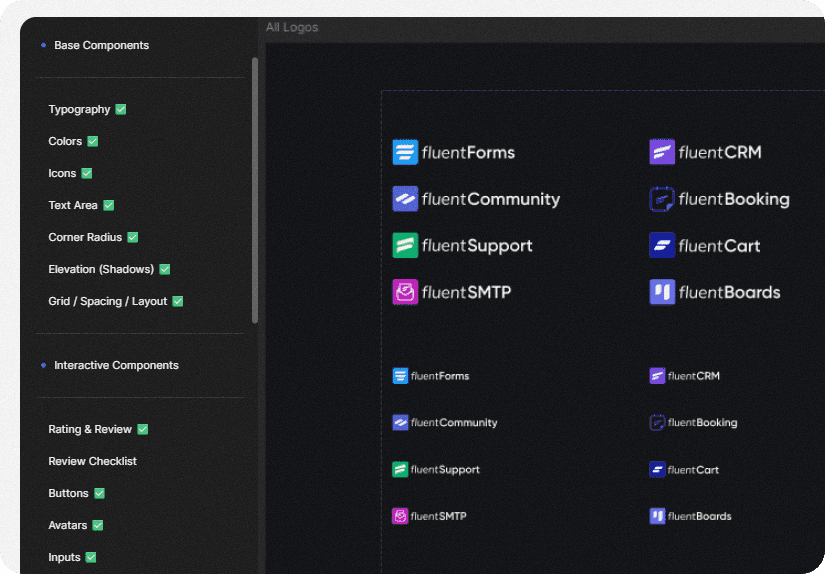Click the large fluentSupport logo icon
This screenshot has width=825, height=574.
point(405,245)
